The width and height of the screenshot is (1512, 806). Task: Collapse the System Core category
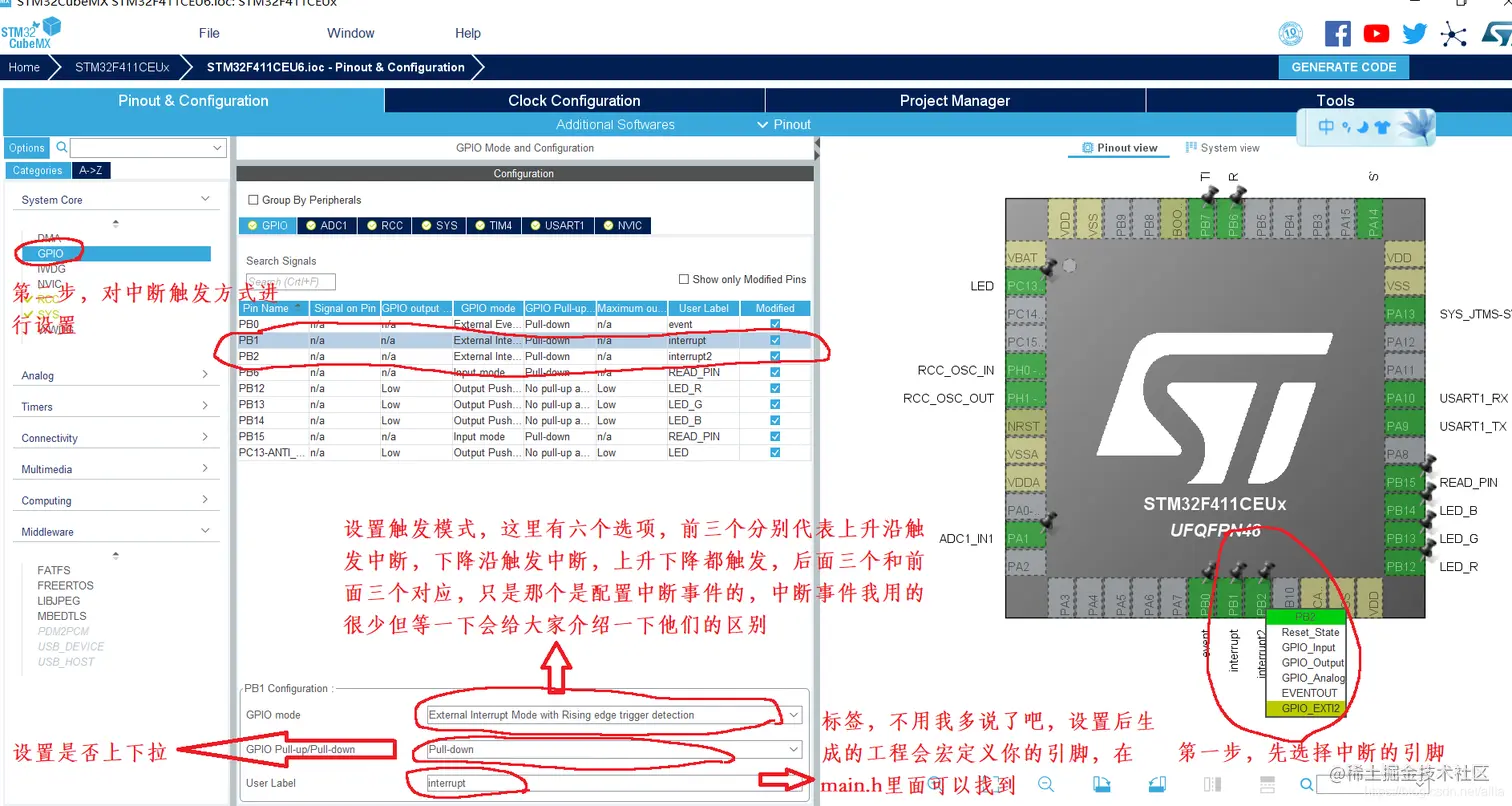click(205, 199)
